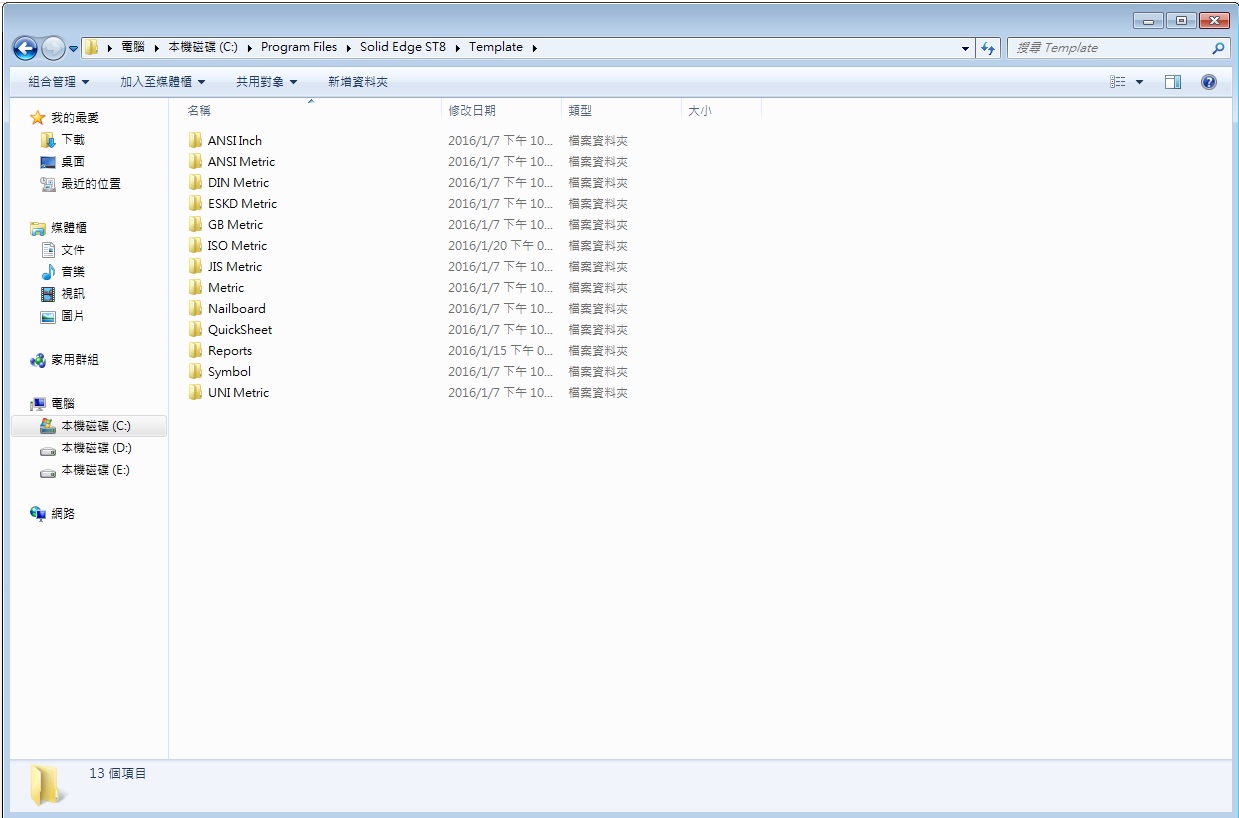The image size is (1239, 818).
Task: Click the New folder (新增資料夾) button
Action: pyautogui.click(x=357, y=82)
